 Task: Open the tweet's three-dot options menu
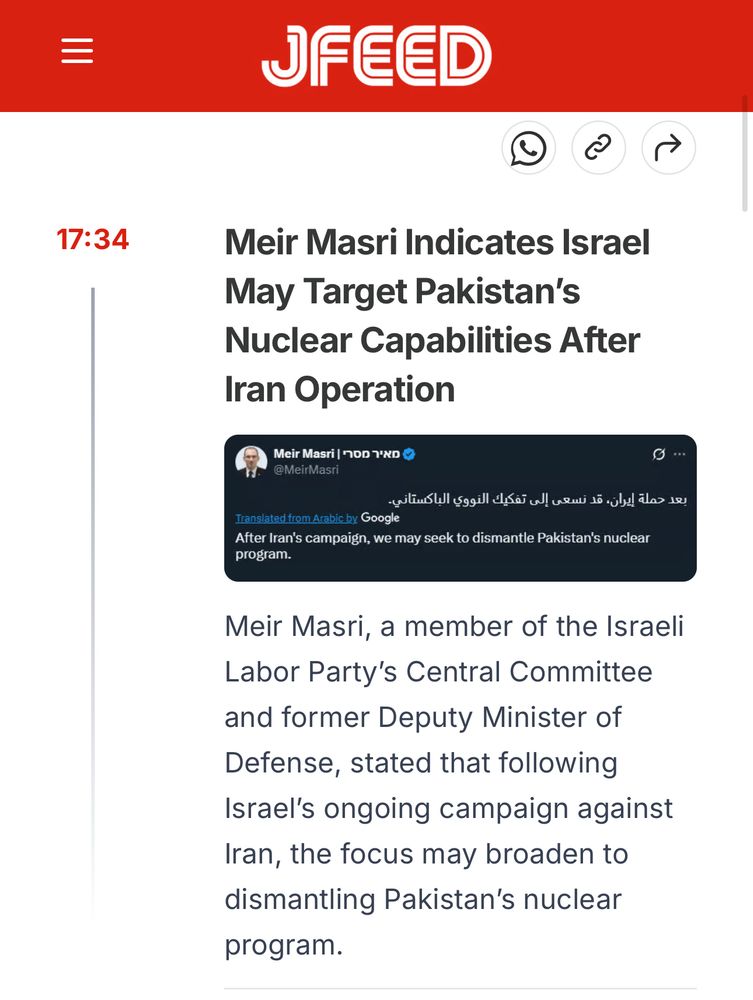pos(679,452)
